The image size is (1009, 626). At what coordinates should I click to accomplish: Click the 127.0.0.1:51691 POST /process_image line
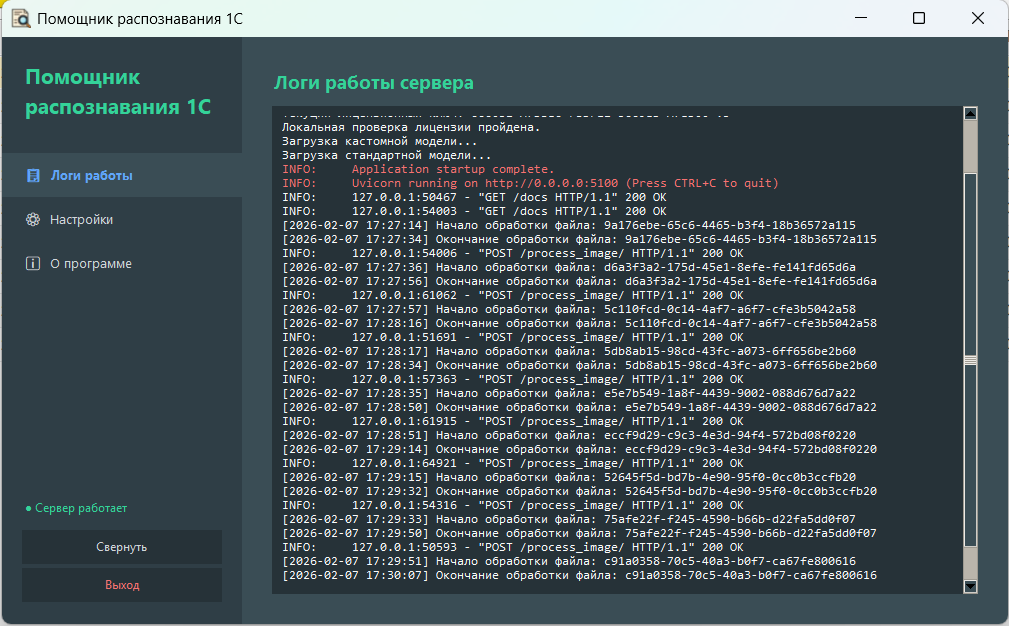[x=512, y=337]
